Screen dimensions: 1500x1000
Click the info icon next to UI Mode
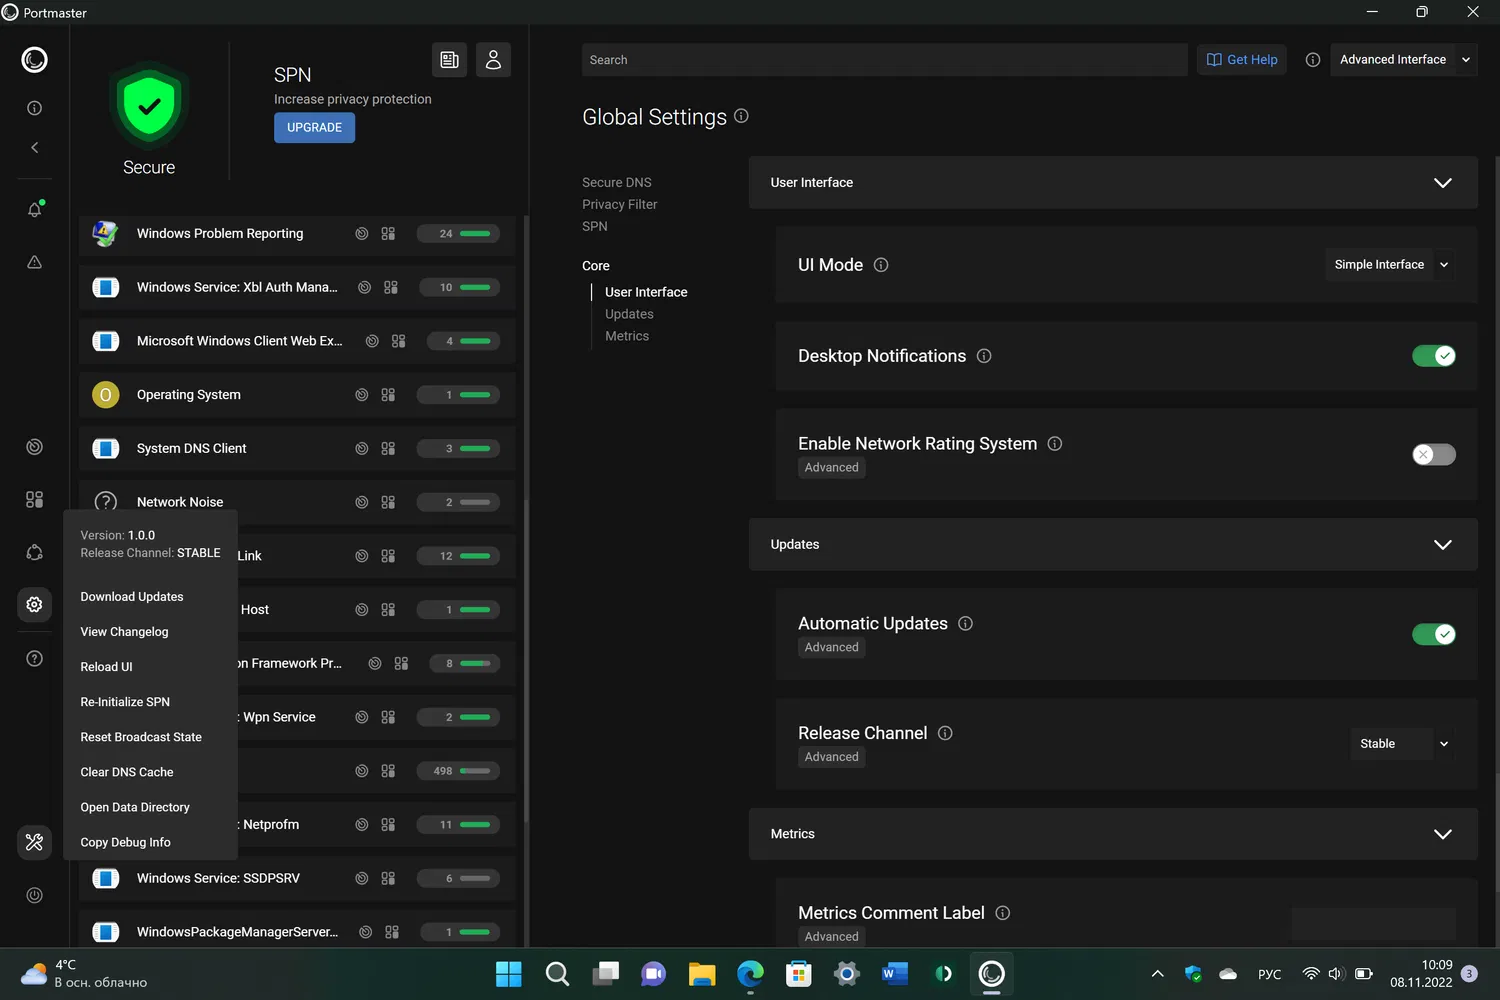point(881,265)
